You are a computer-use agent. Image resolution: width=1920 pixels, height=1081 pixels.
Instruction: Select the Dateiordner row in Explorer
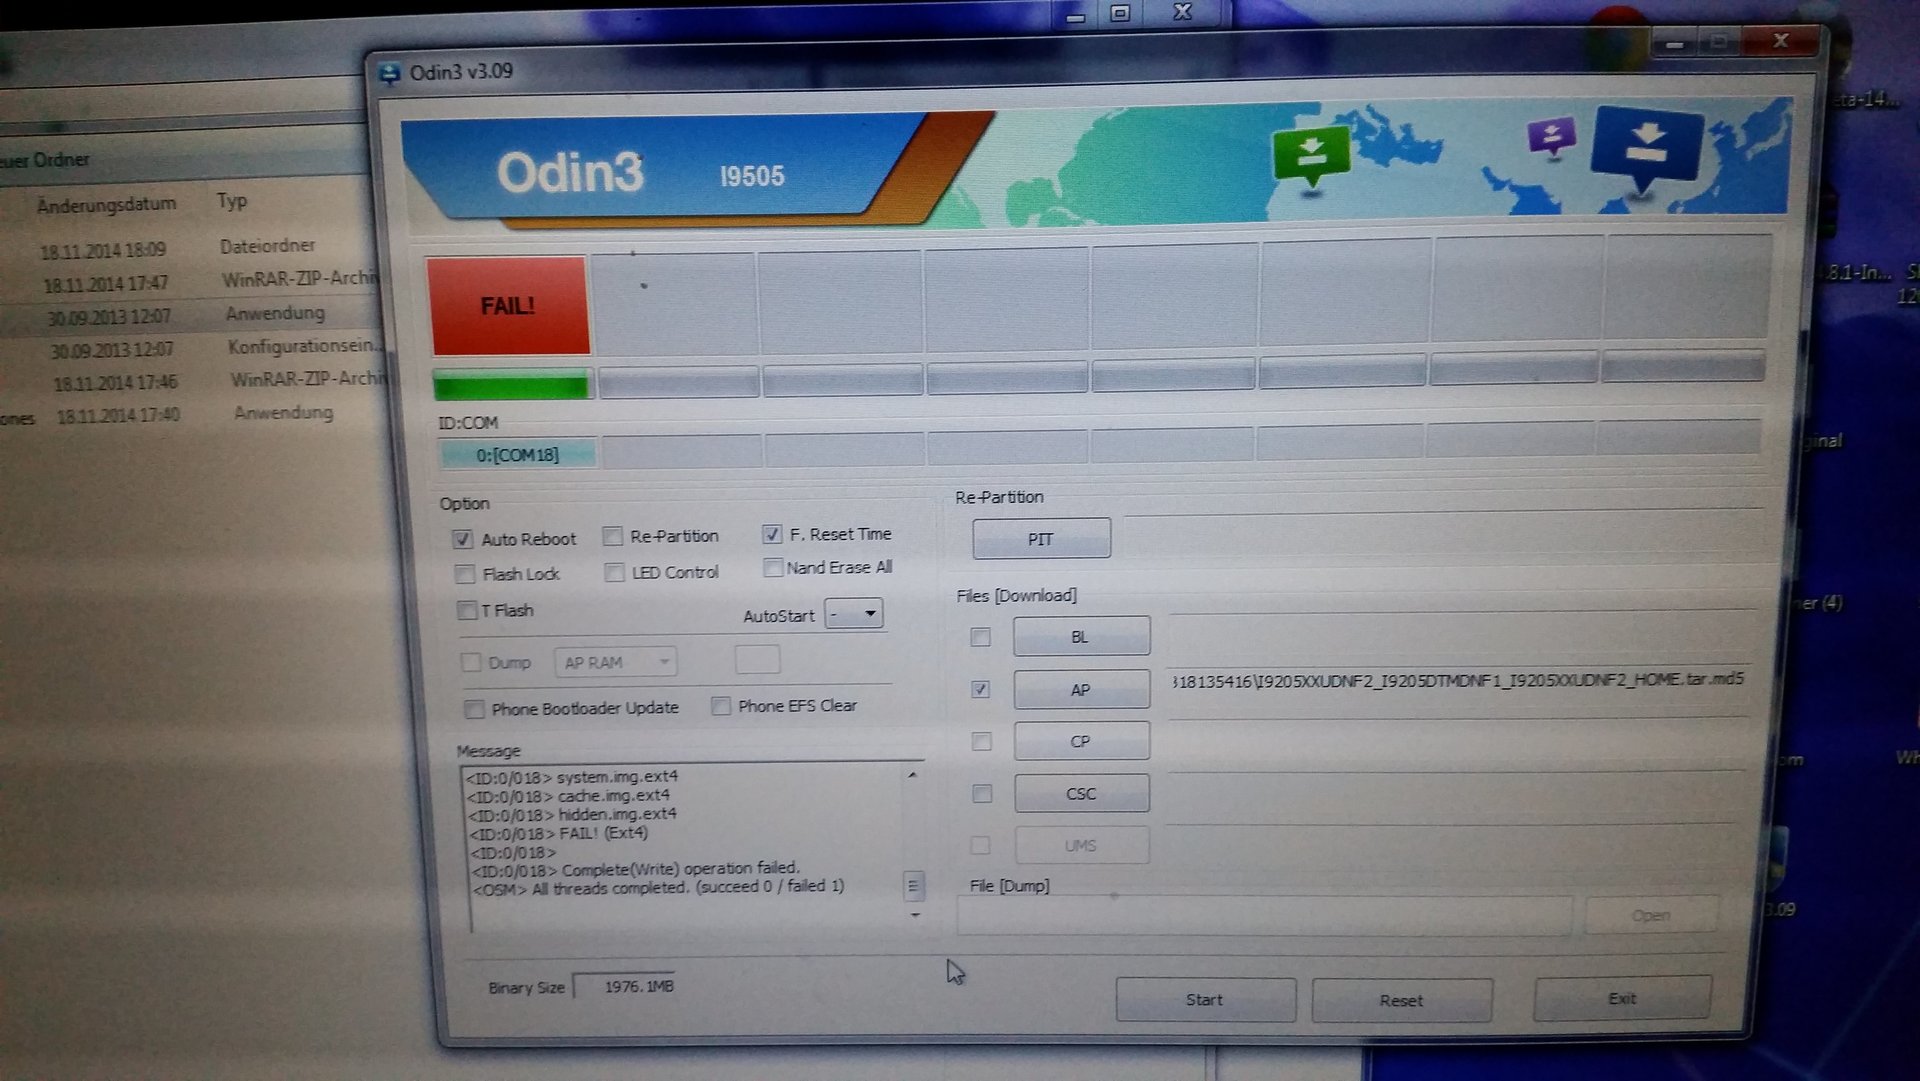(190, 248)
